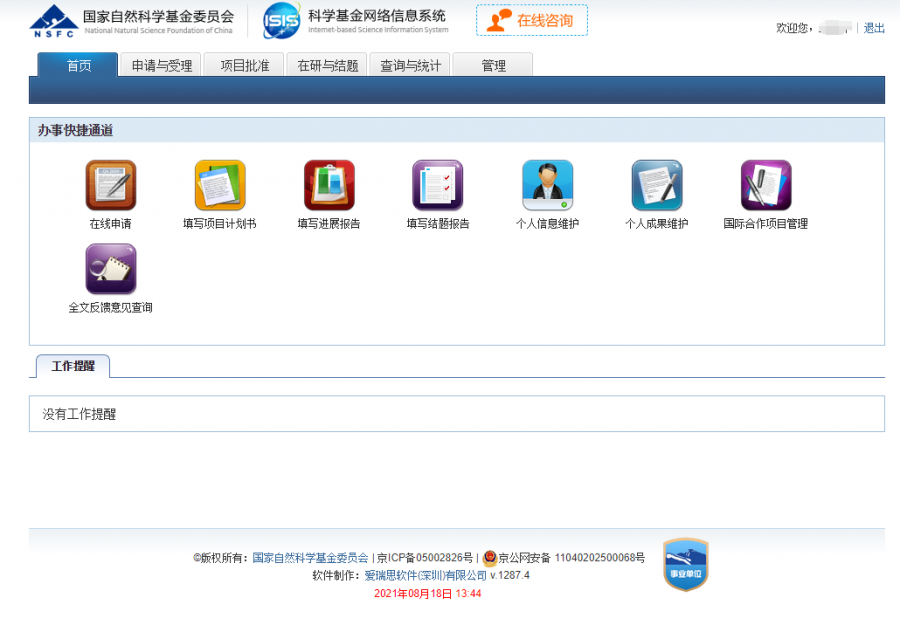Open 全文反馈意见查询 icon
The width and height of the screenshot is (900, 632).
(110, 269)
